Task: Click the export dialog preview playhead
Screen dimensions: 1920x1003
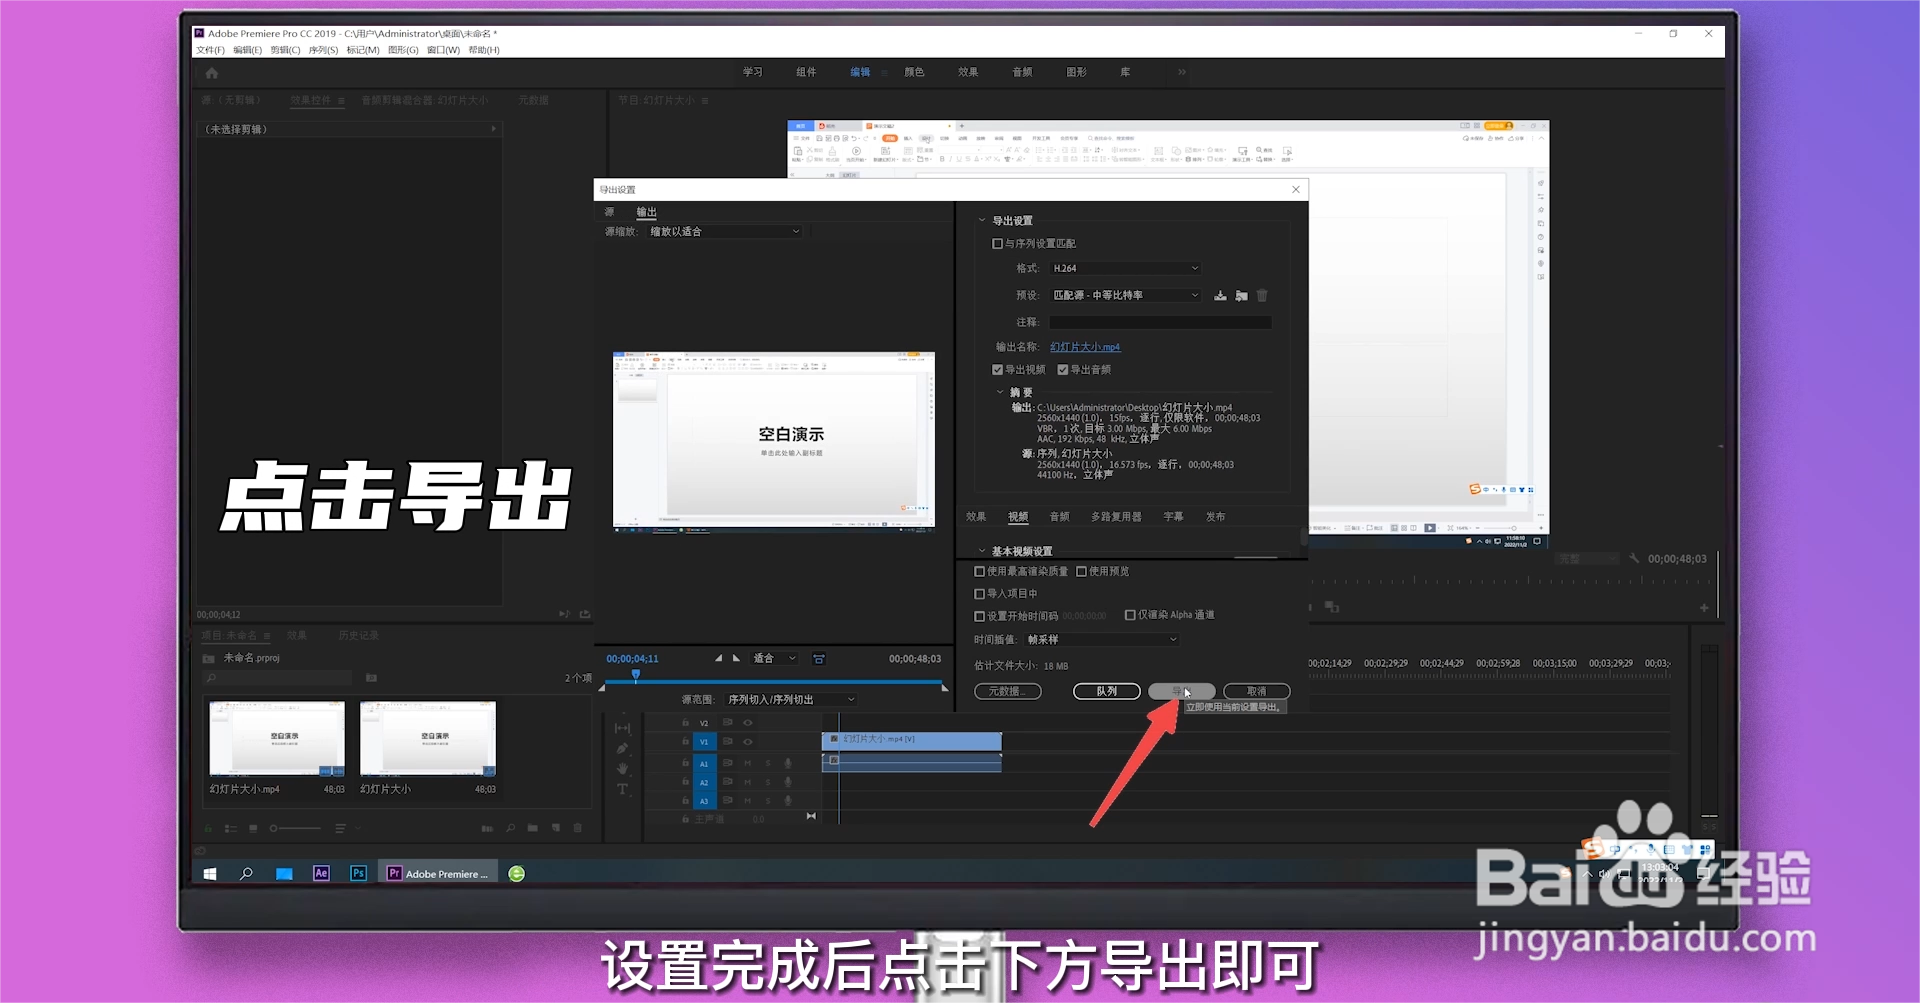Action: [x=636, y=676]
